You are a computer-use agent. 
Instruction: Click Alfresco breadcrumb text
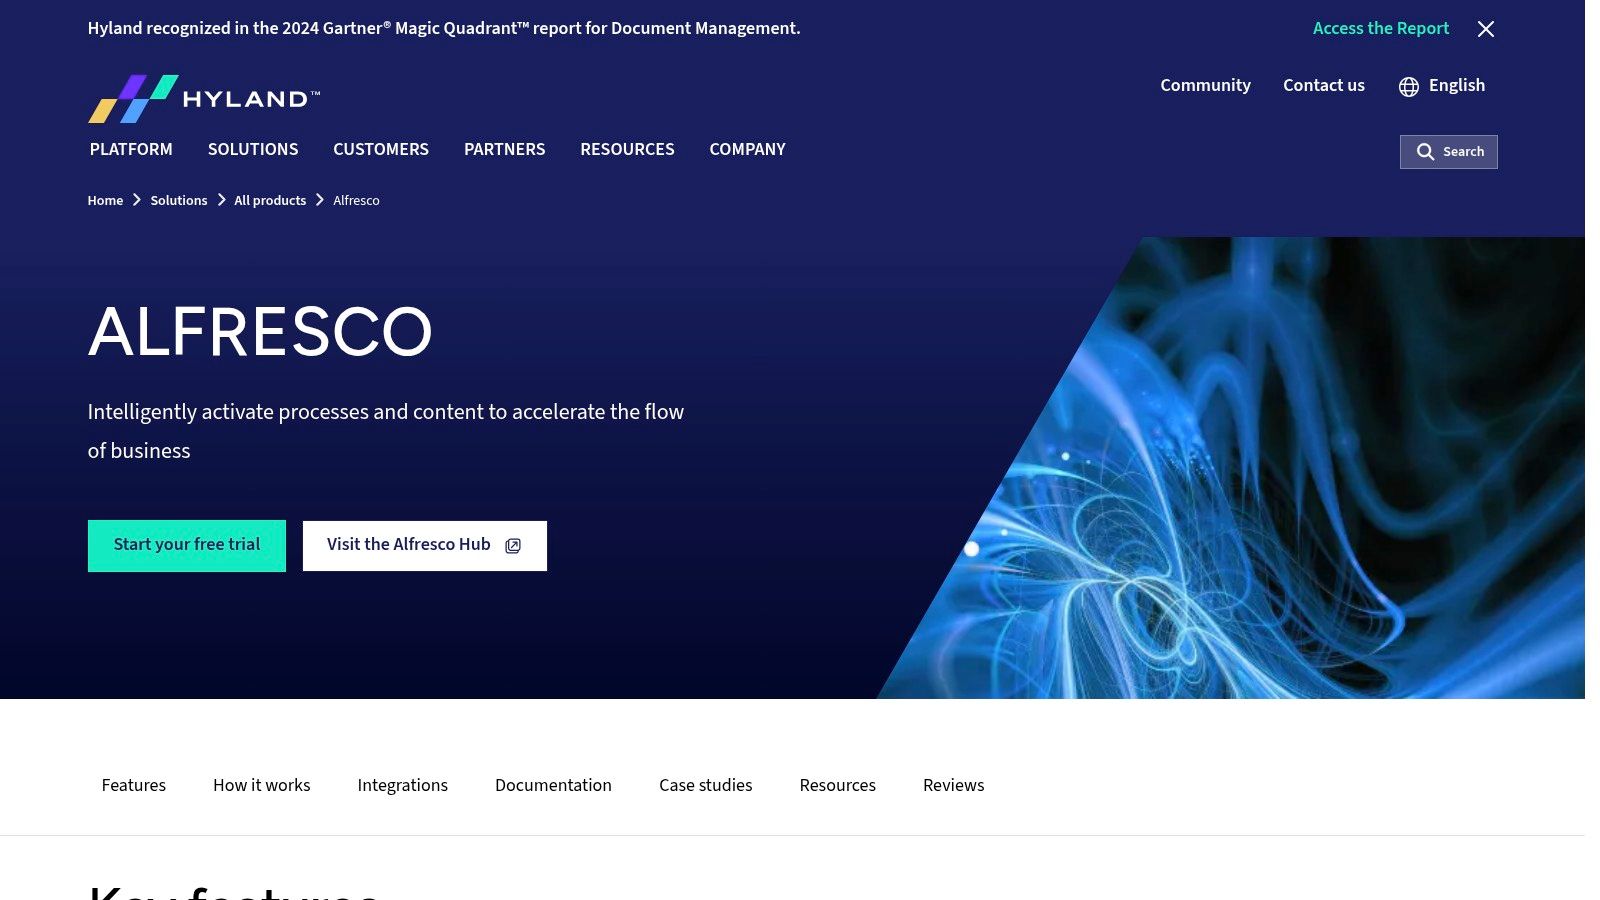tap(356, 200)
